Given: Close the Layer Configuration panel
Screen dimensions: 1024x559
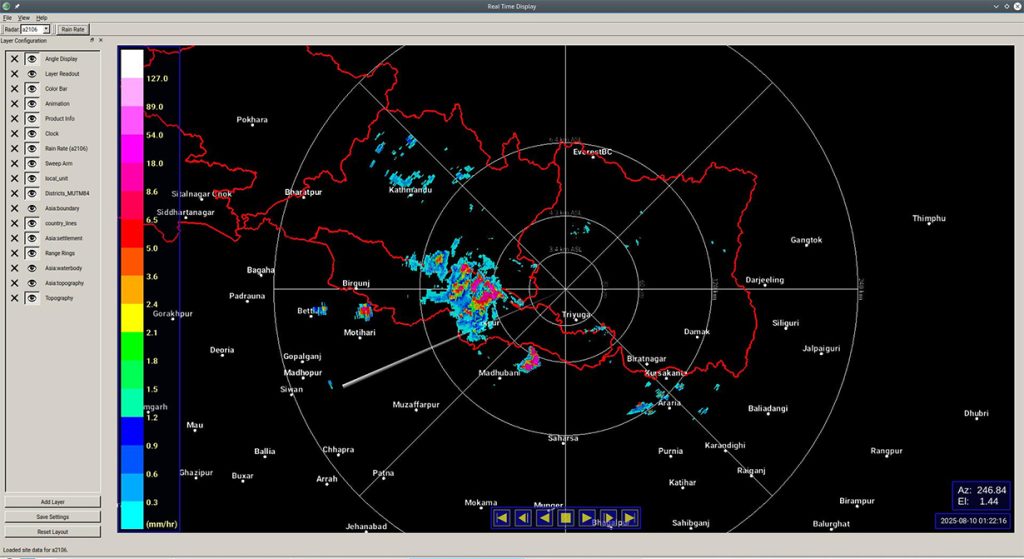Looking at the screenshot, I should (100, 40).
